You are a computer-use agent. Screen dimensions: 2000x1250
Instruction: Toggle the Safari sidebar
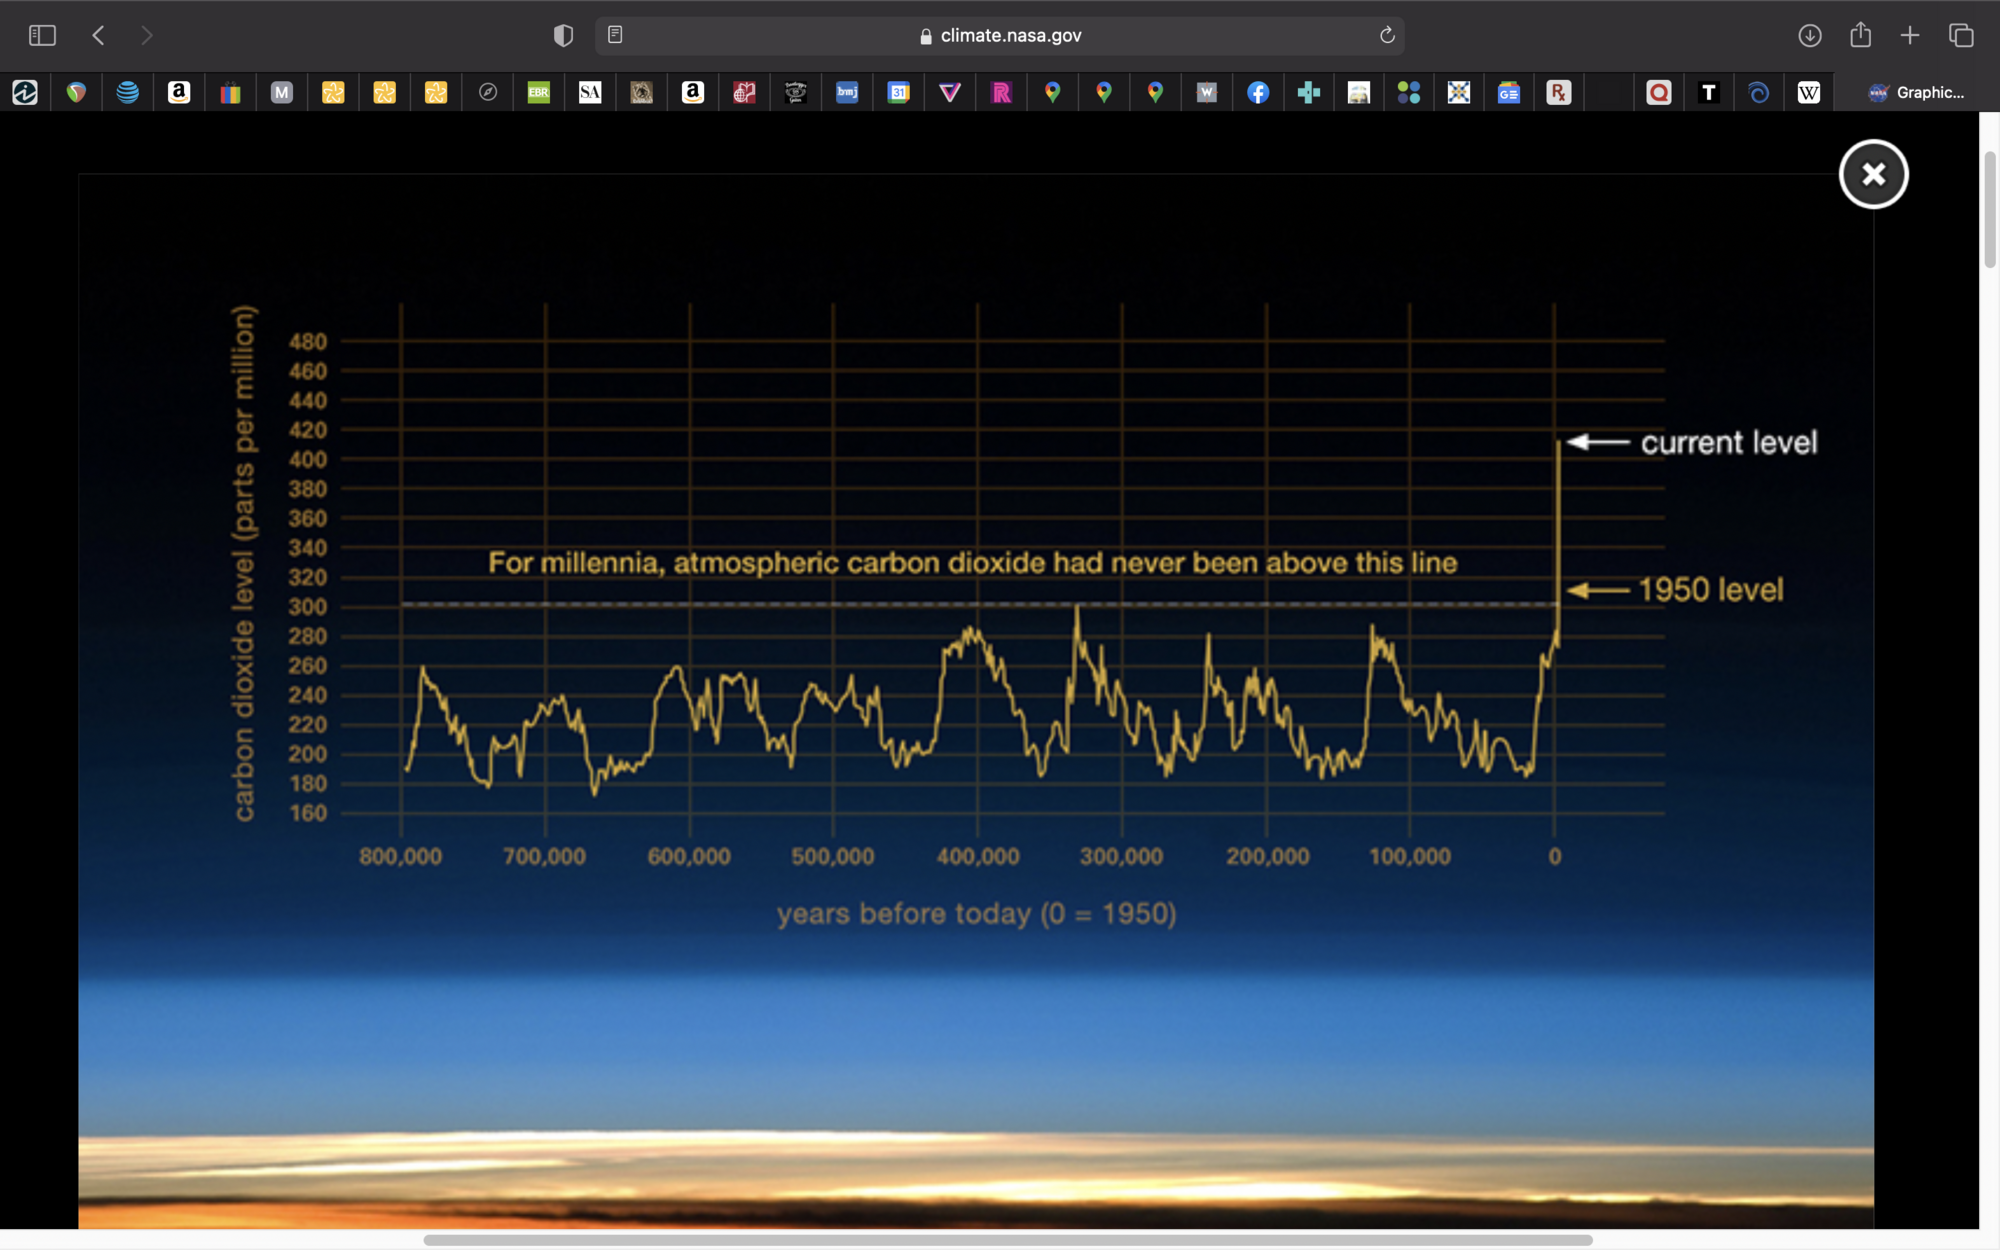(42, 35)
